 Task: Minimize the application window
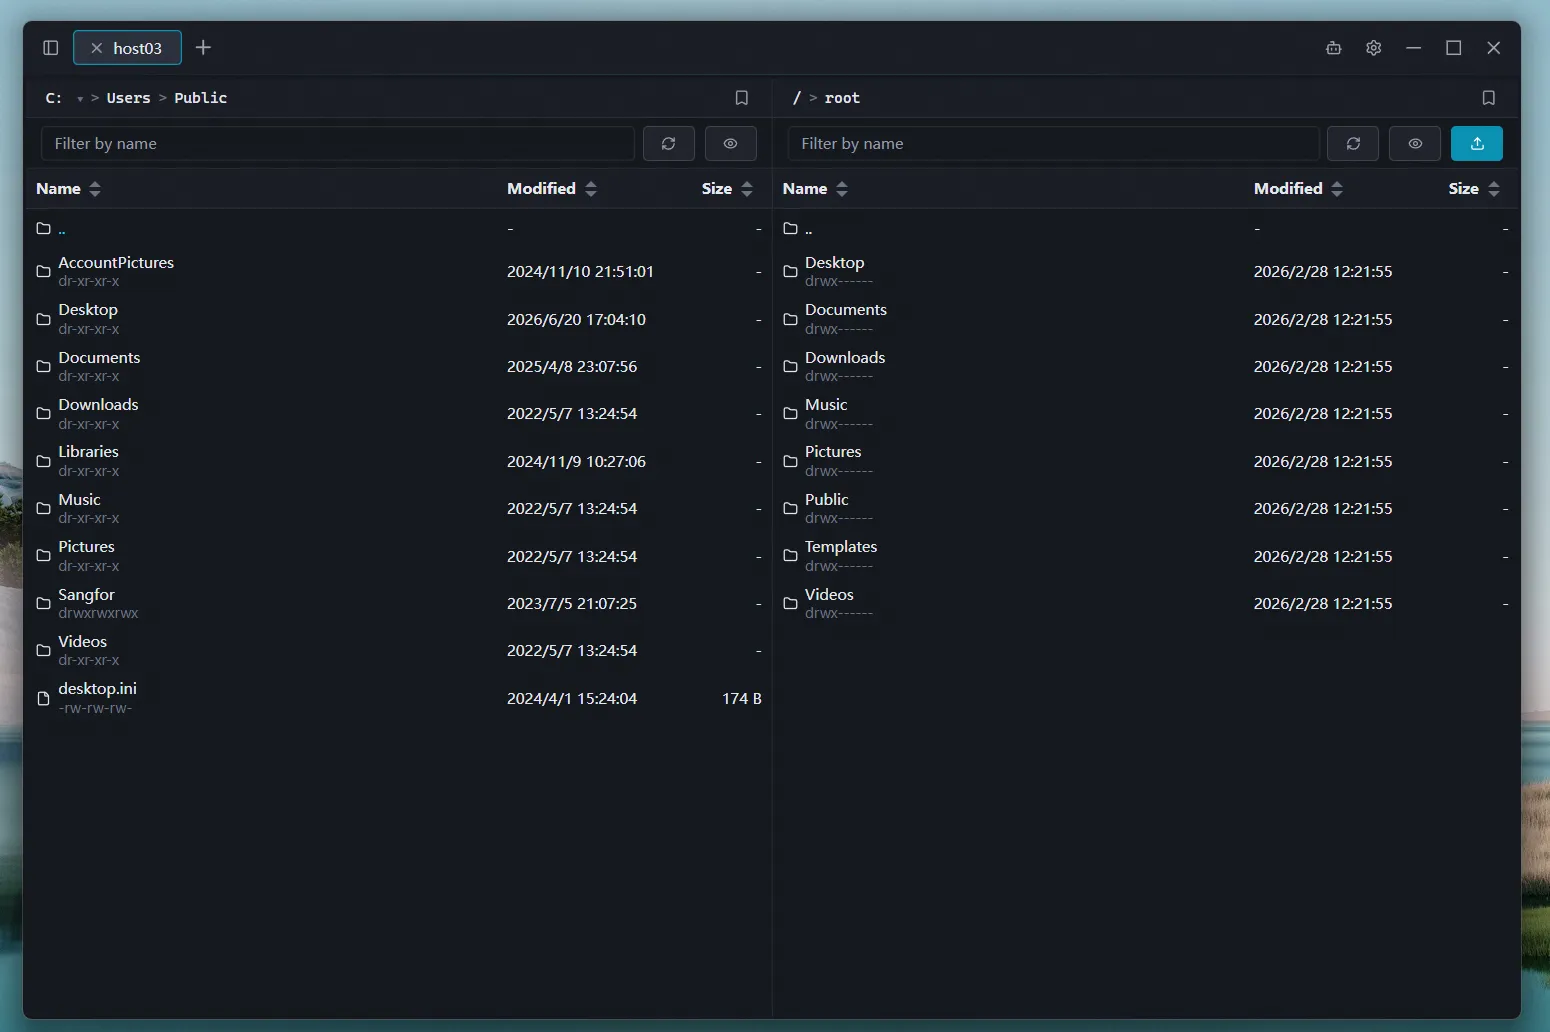(1413, 48)
